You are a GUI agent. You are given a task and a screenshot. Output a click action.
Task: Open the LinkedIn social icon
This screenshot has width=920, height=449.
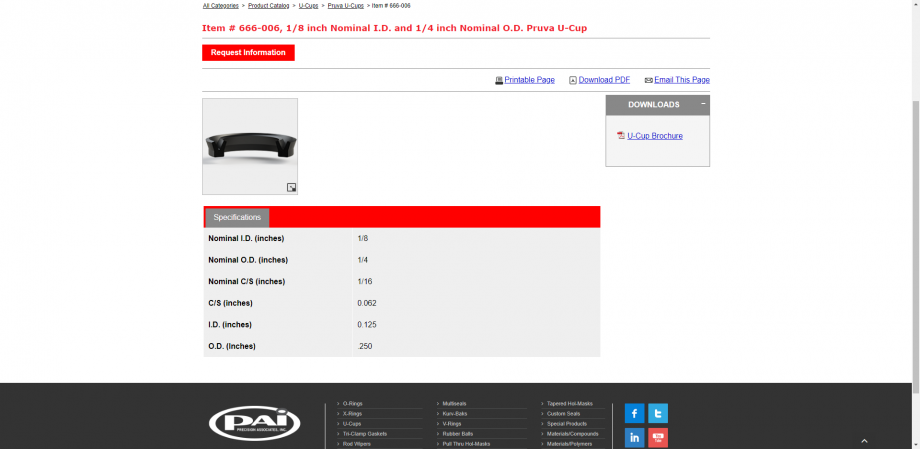pos(634,437)
